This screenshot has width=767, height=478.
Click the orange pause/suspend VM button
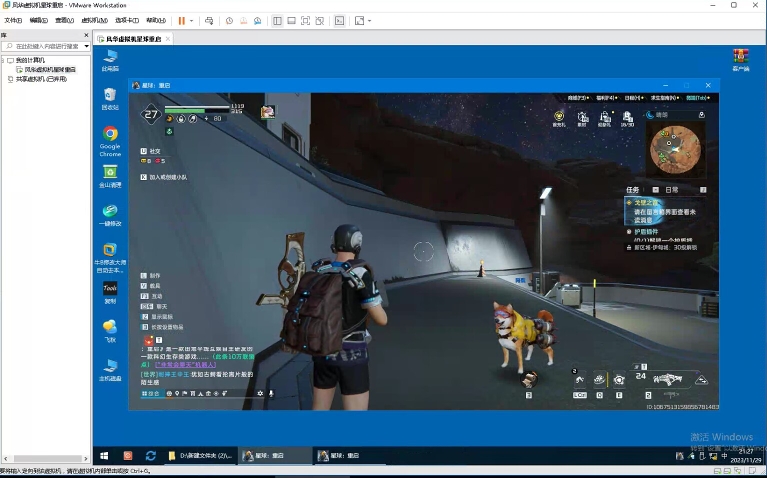tap(181, 21)
